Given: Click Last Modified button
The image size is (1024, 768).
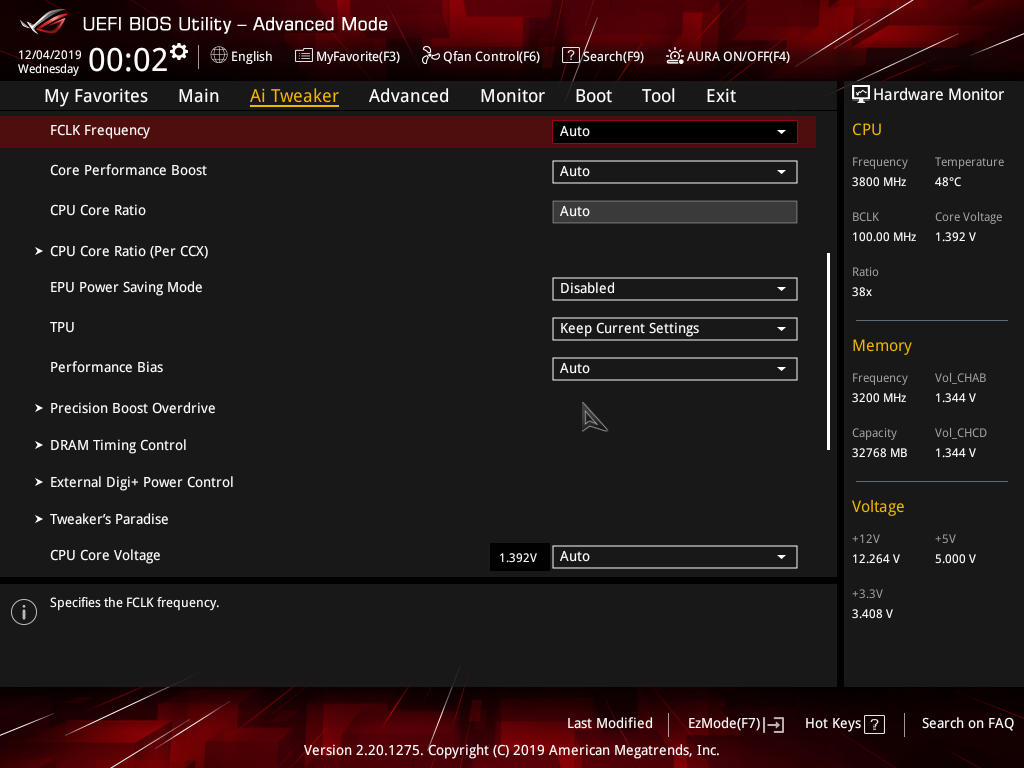Looking at the screenshot, I should (609, 723).
